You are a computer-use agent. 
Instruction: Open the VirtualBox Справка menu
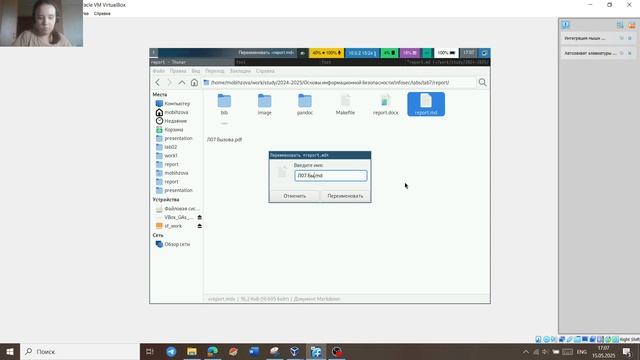[x=102, y=13]
